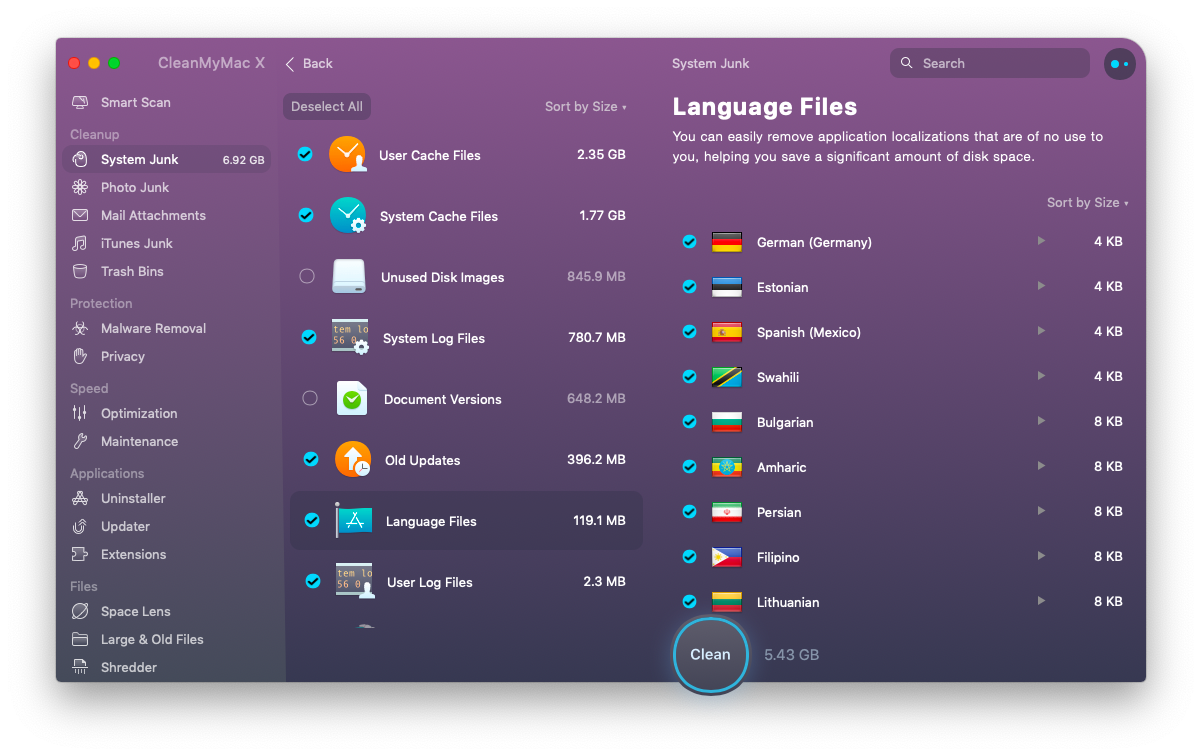This screenshot has height=756, width=1202.
Task: Expand the Lithuanian row arrow
Action: point(1041,601)
